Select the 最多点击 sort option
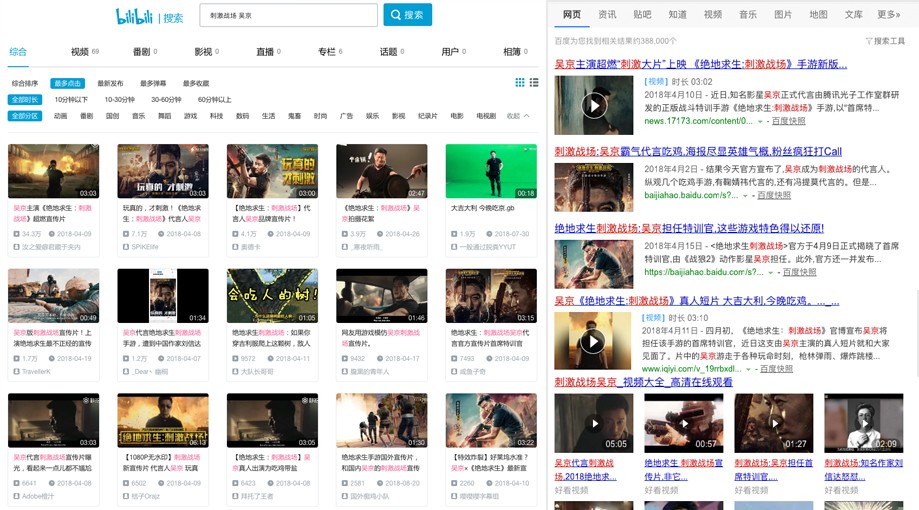This screenshot has height=510, width=919. (x=67, y=83)
